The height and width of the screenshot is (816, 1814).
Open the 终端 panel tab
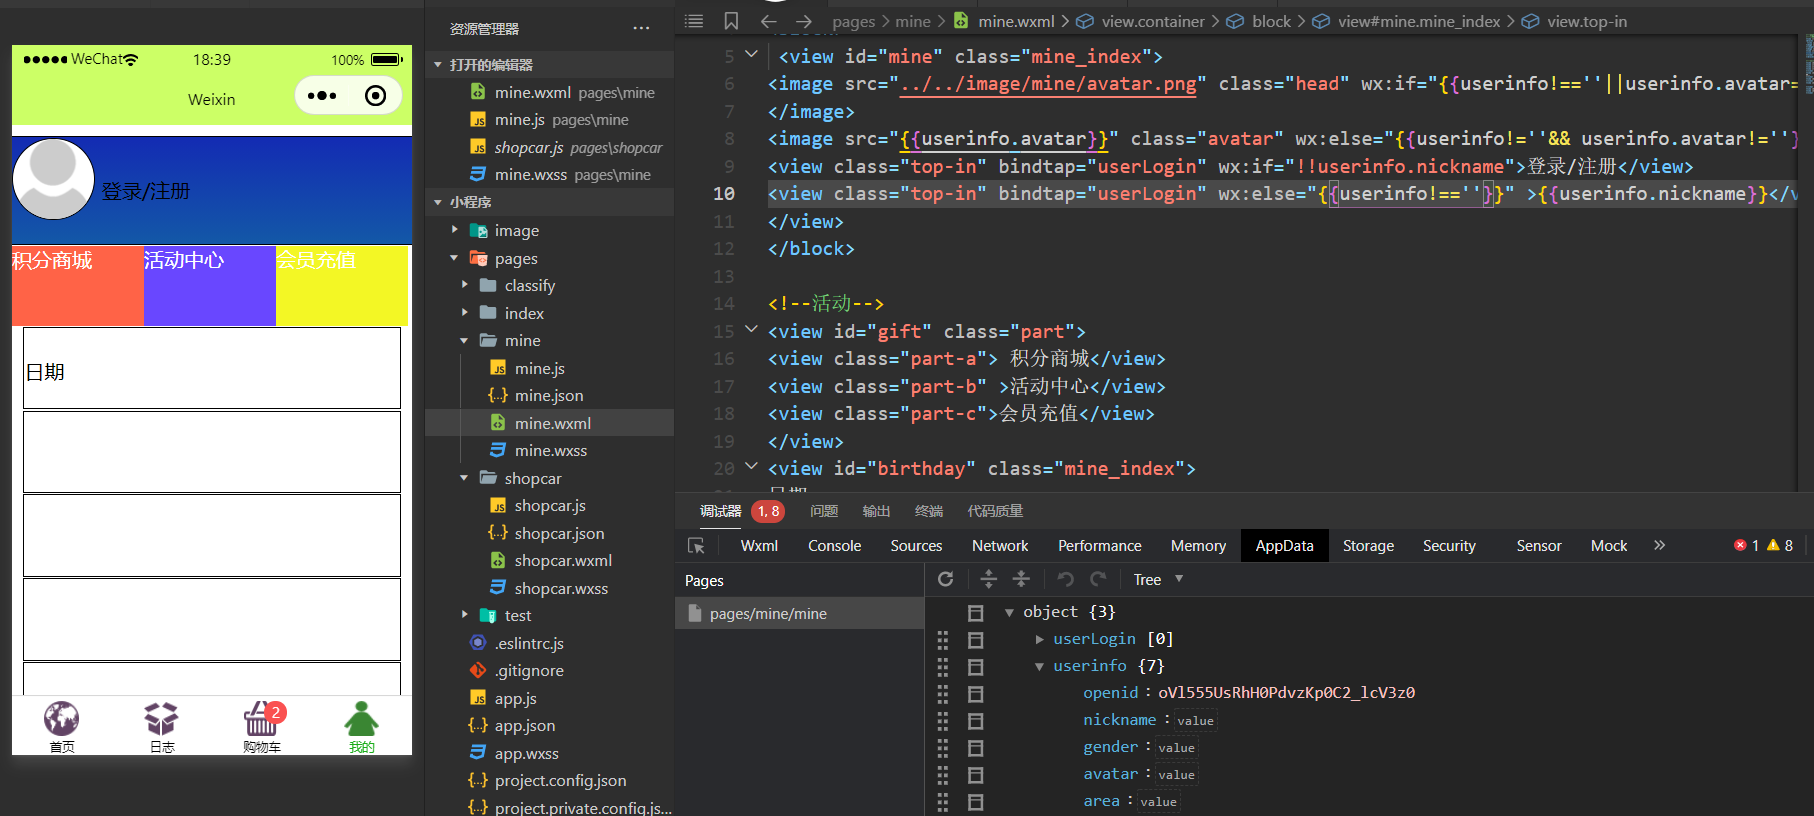929,511
